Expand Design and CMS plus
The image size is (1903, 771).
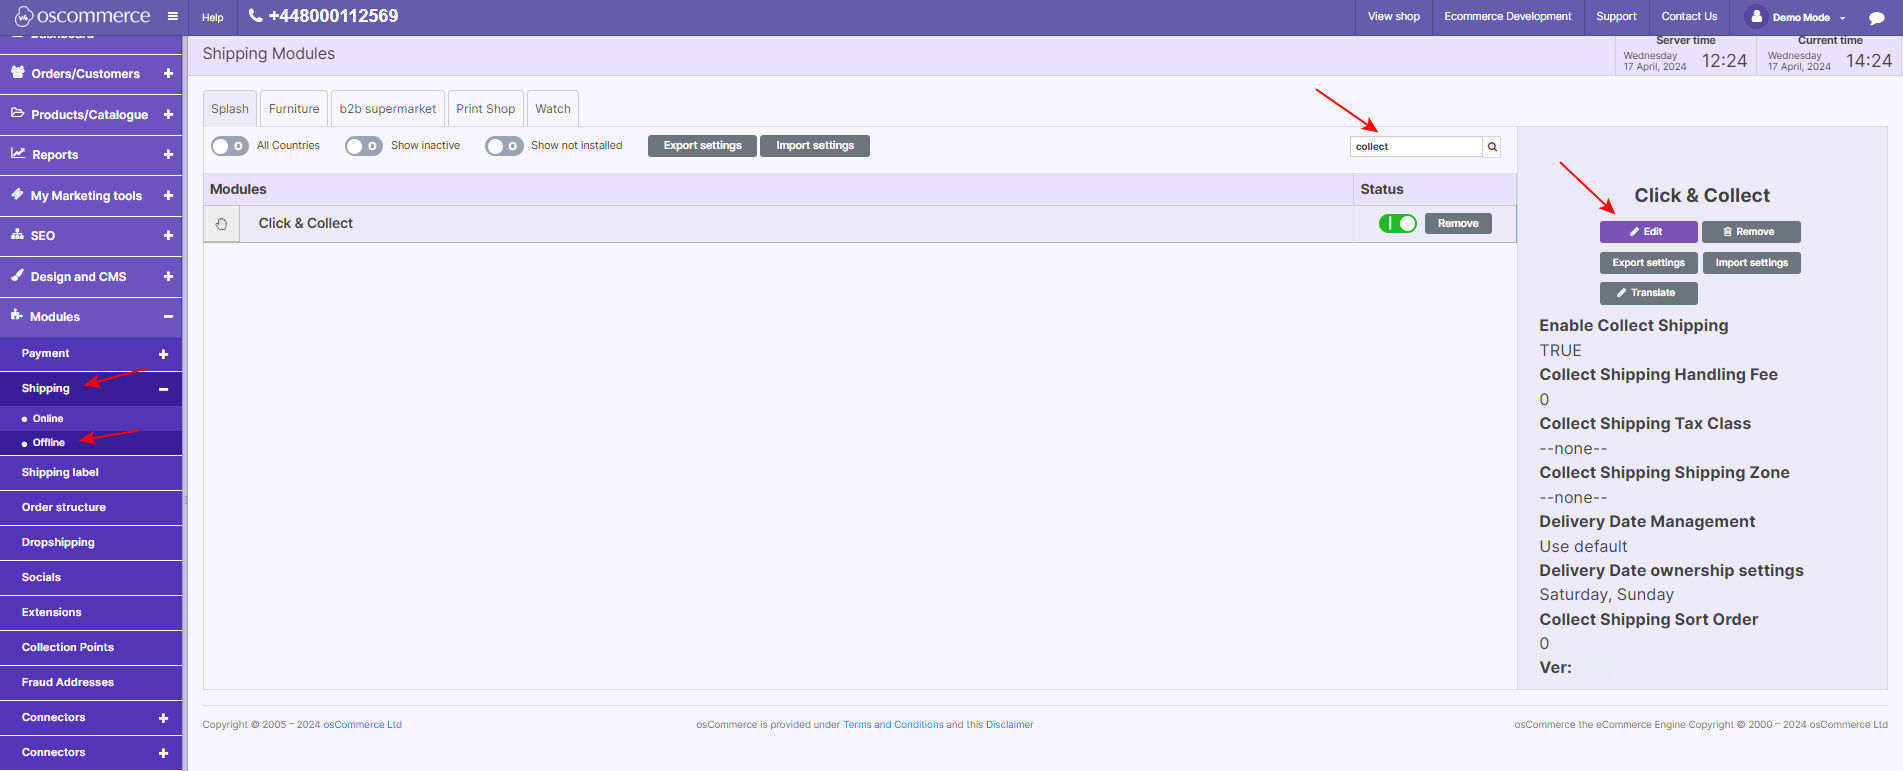[168, 276]
